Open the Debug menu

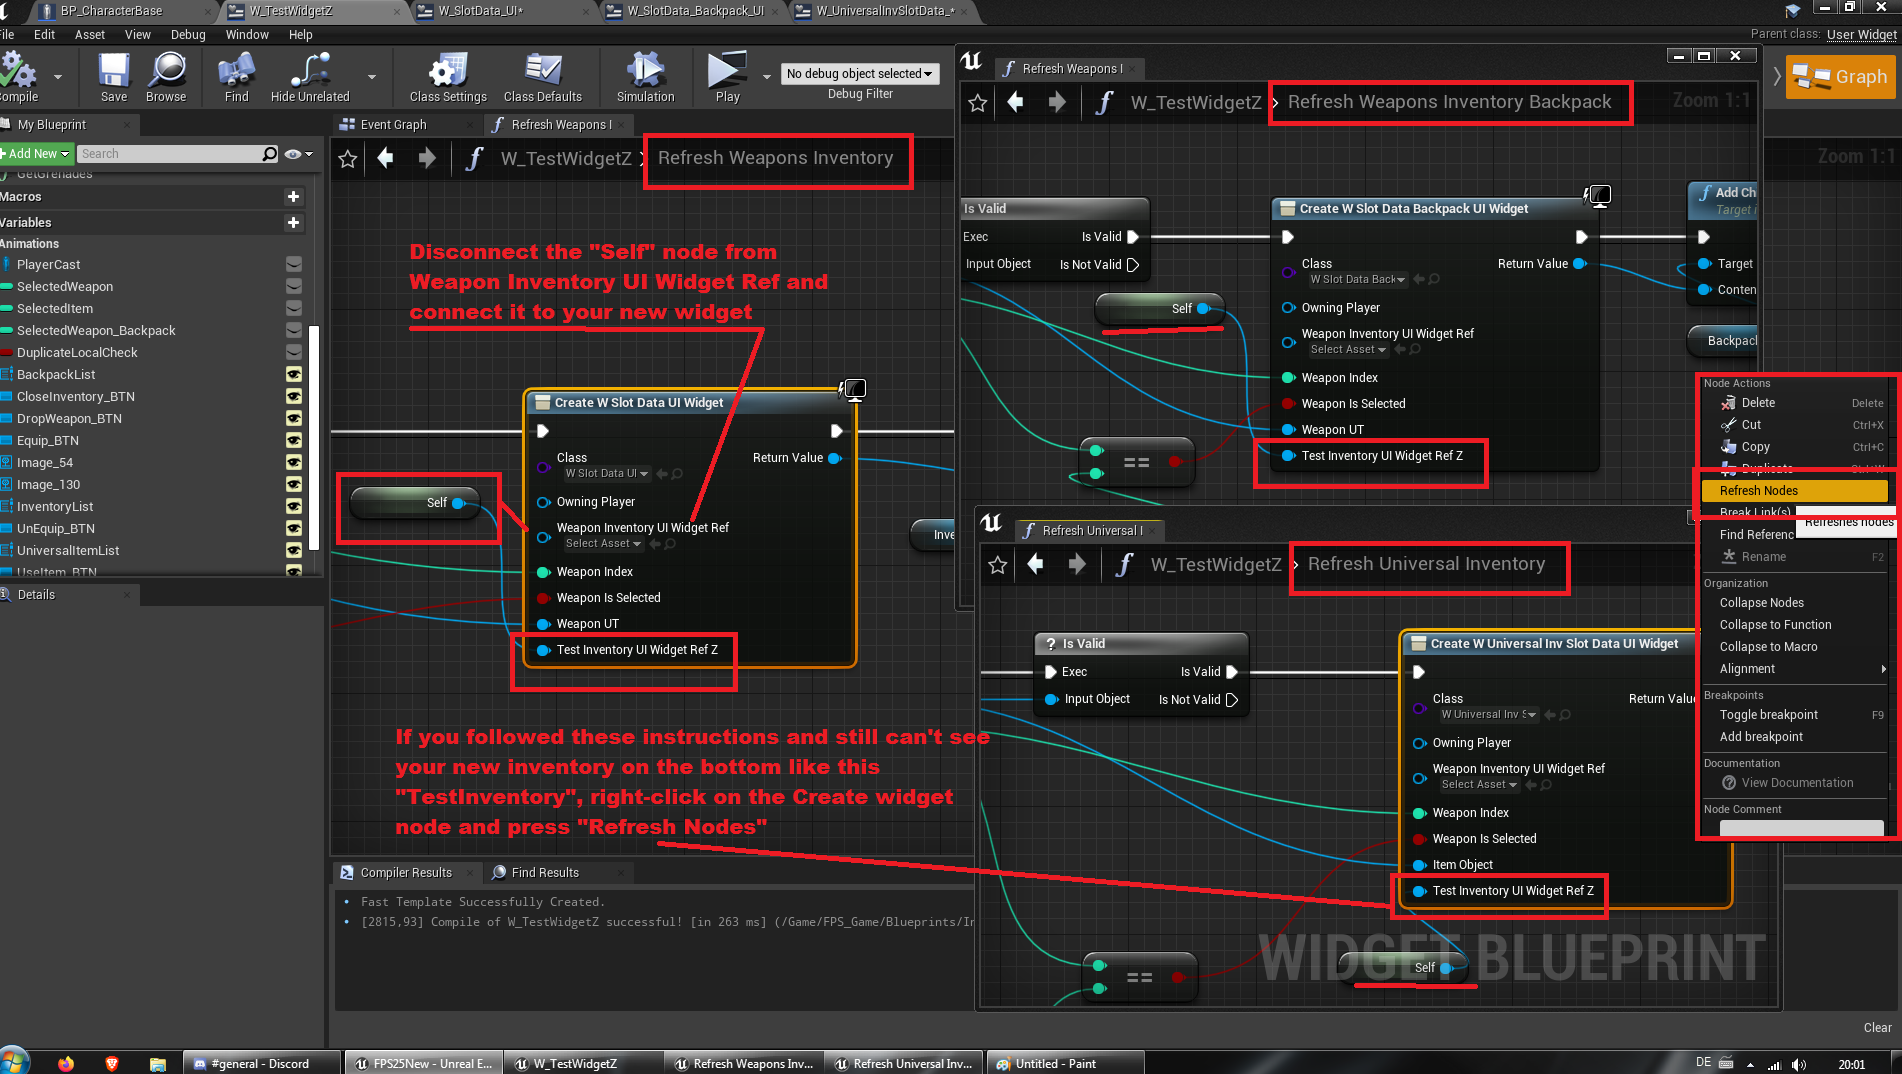pos(188,34)
